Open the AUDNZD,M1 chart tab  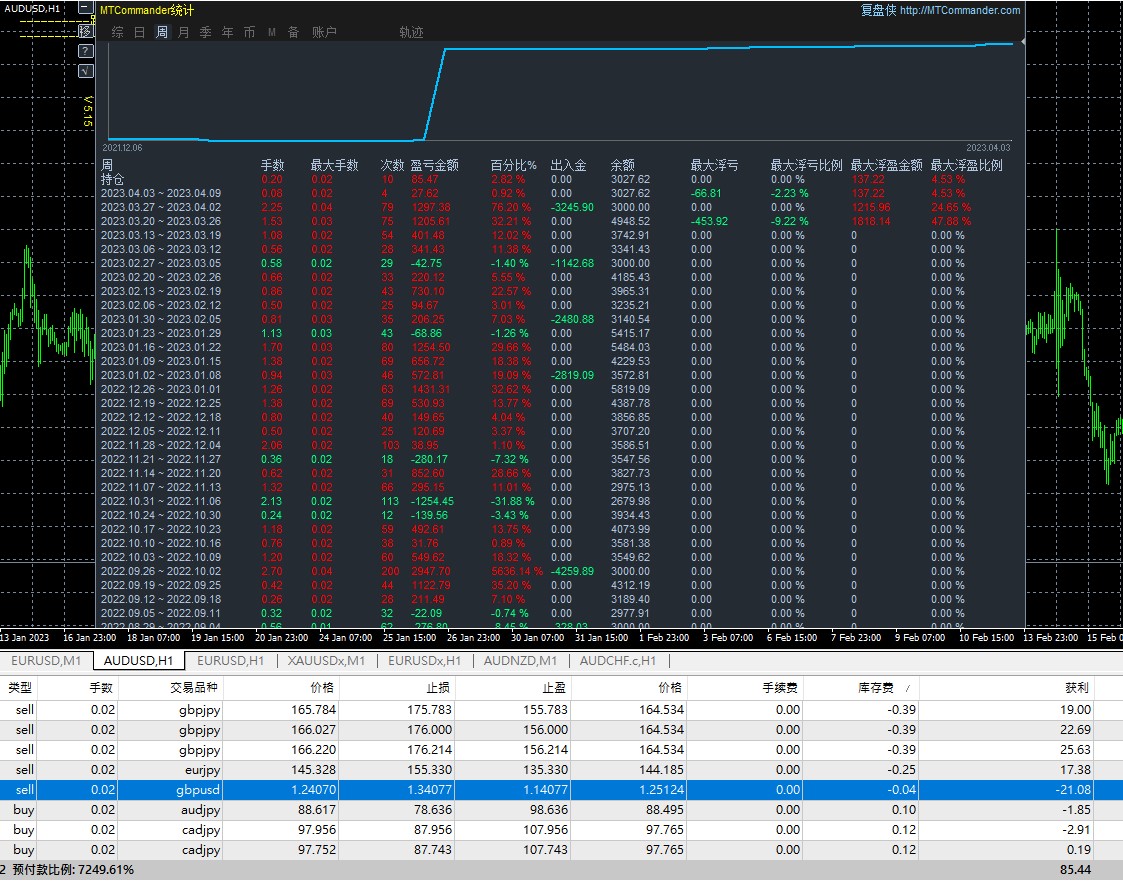point(520,660)
